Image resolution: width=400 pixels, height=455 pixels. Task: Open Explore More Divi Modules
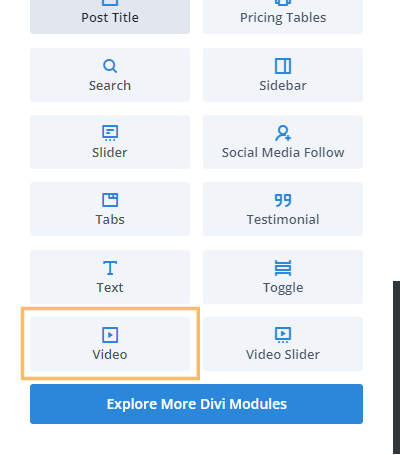click(x=196, y=404)
